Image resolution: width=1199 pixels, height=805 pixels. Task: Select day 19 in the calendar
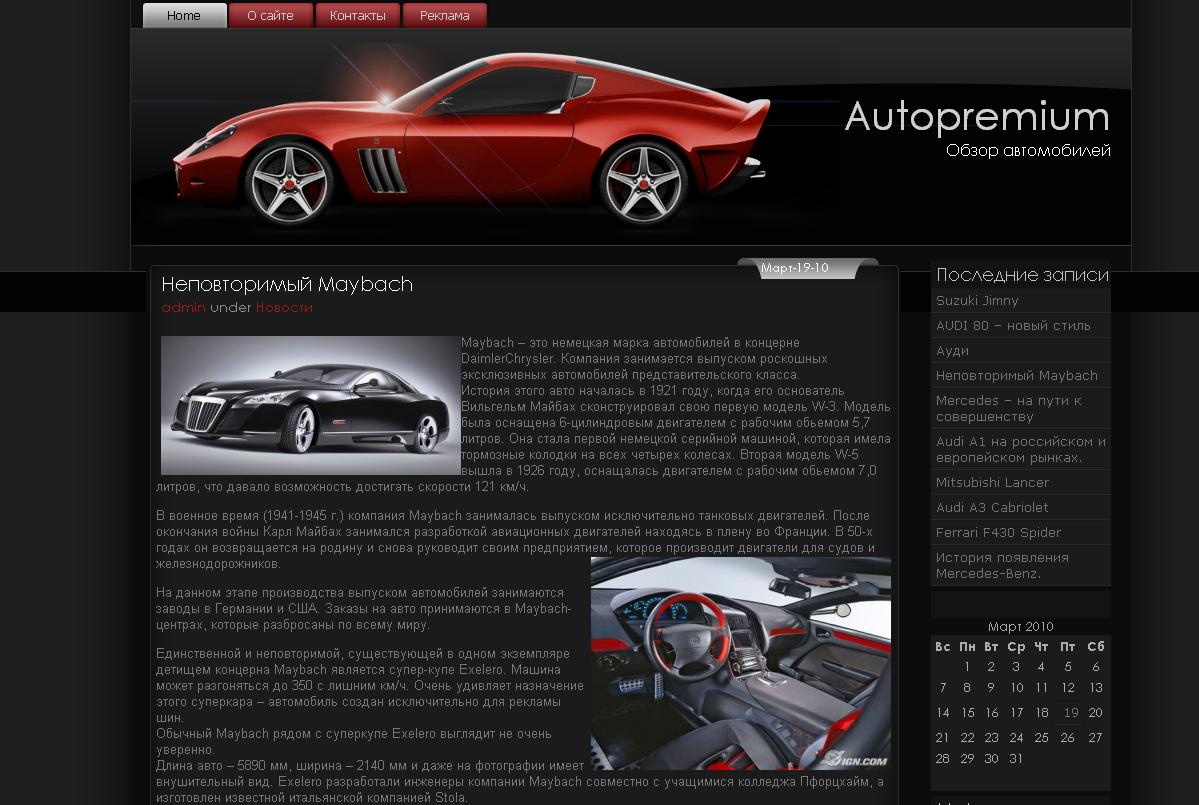(x=1071, y=712)
